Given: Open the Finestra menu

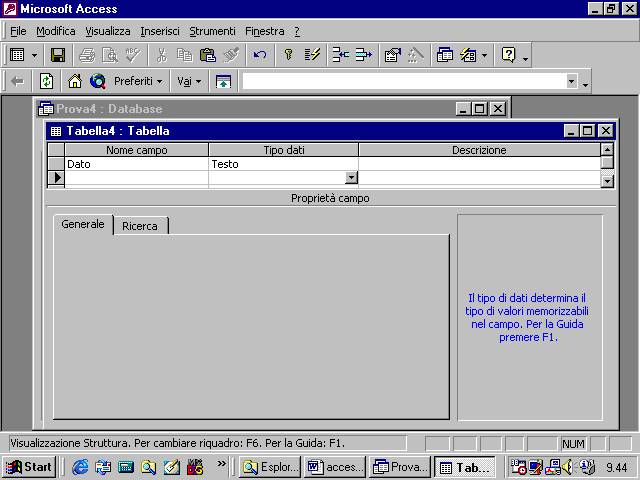Looking at the screenshot, I should (x=264, y=31).
